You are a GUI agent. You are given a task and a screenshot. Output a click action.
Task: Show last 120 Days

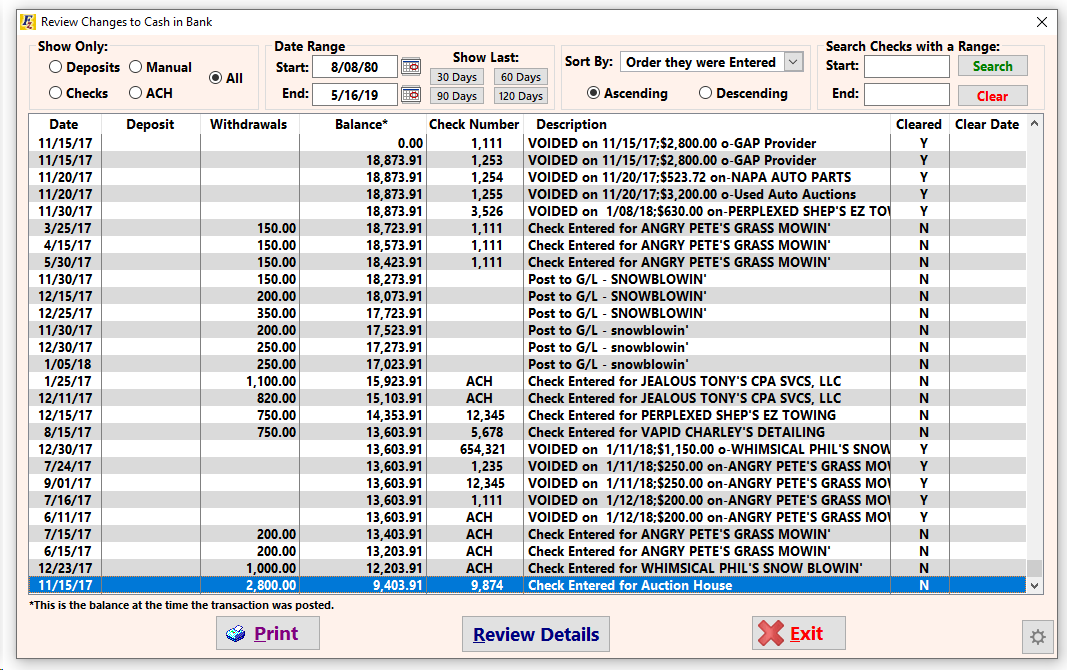coord(521,96)
